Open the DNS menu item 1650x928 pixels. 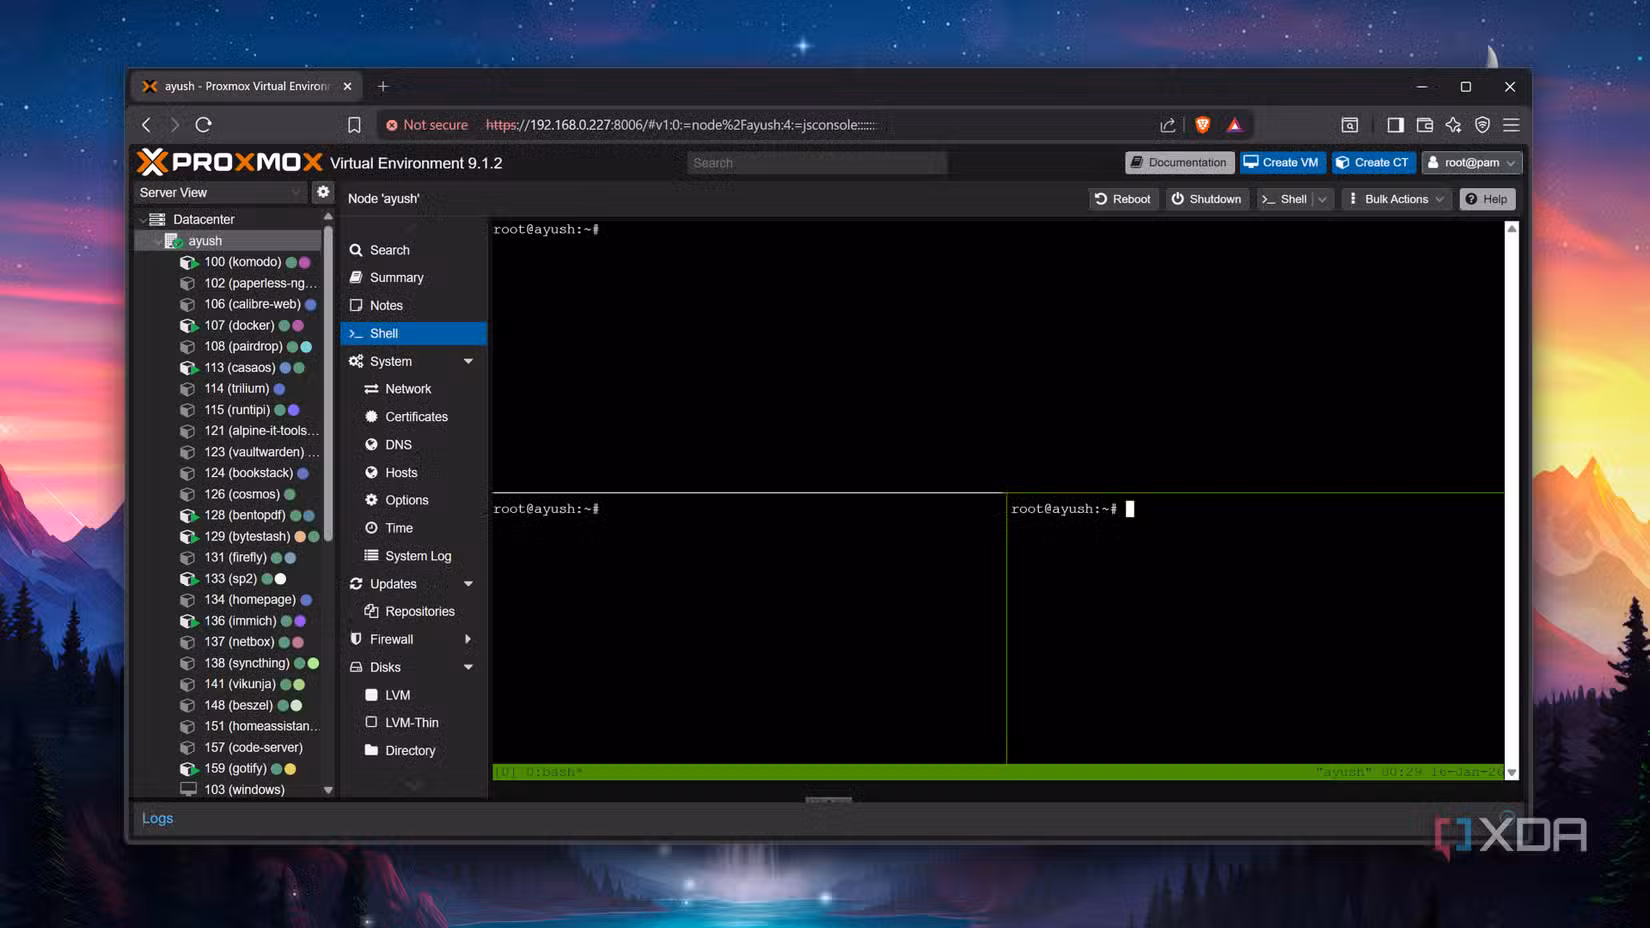(x=413, y=445)
